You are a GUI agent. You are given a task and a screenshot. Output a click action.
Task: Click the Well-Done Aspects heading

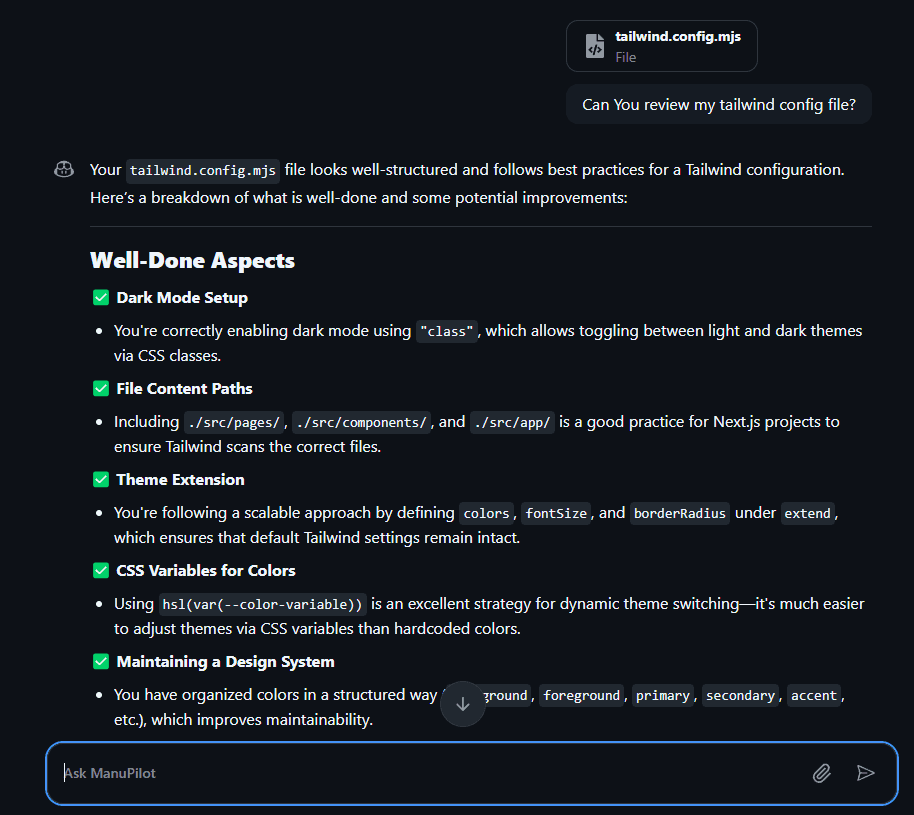pyautogui.click(x=192, y=261)
